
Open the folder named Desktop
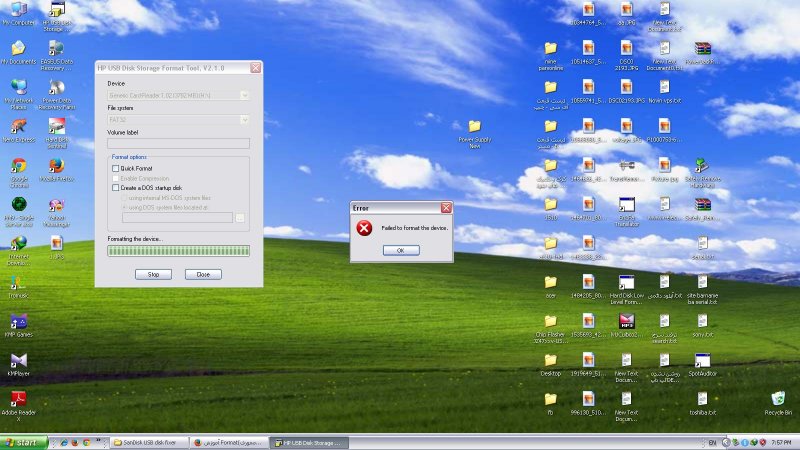tap(551, 365)
